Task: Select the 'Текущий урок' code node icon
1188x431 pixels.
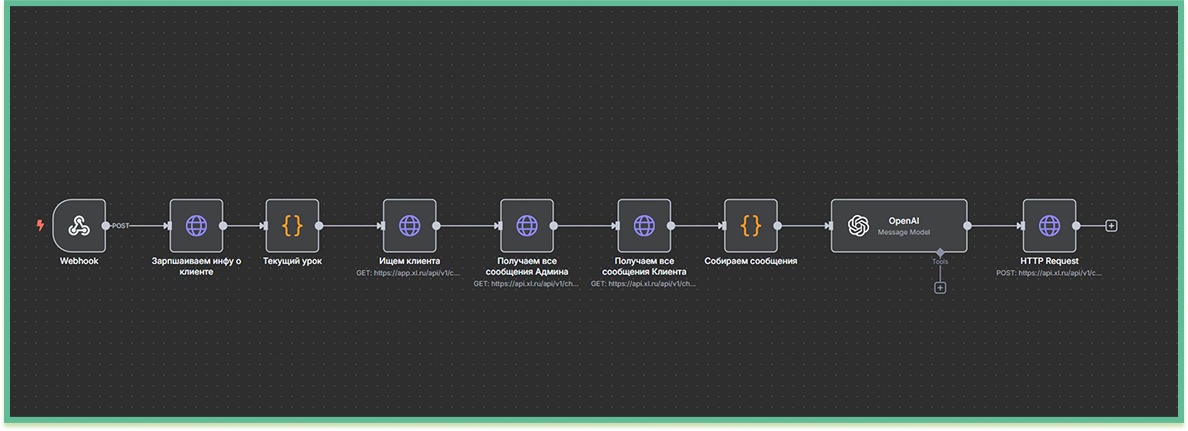Action: pyautogui.click(x=292, y=226)
